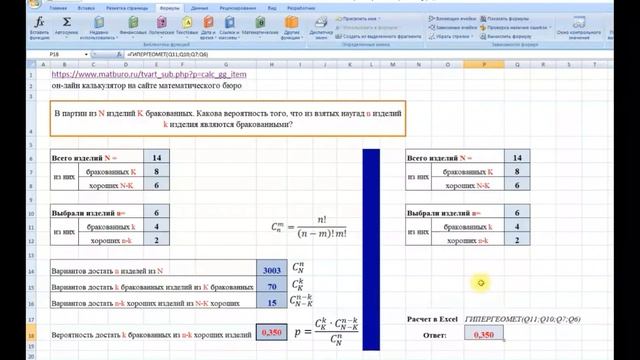Image resolution: width=640 pixels, height=360 pixels.
Task: Open the matburo.ru hyperlink in row 1
Action: coord(149,74)
